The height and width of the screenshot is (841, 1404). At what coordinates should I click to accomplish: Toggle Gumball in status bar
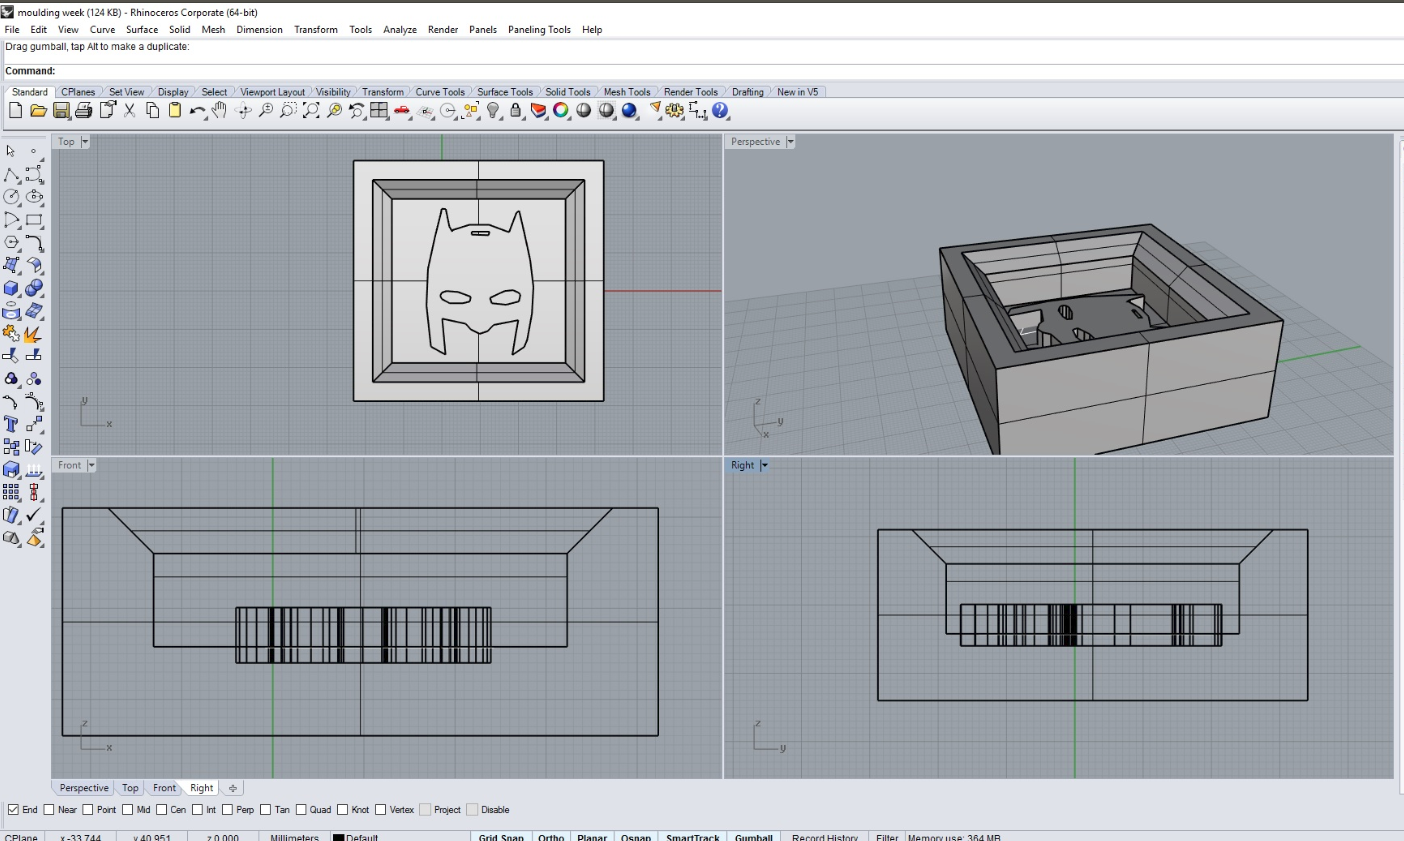coord(754,837)
